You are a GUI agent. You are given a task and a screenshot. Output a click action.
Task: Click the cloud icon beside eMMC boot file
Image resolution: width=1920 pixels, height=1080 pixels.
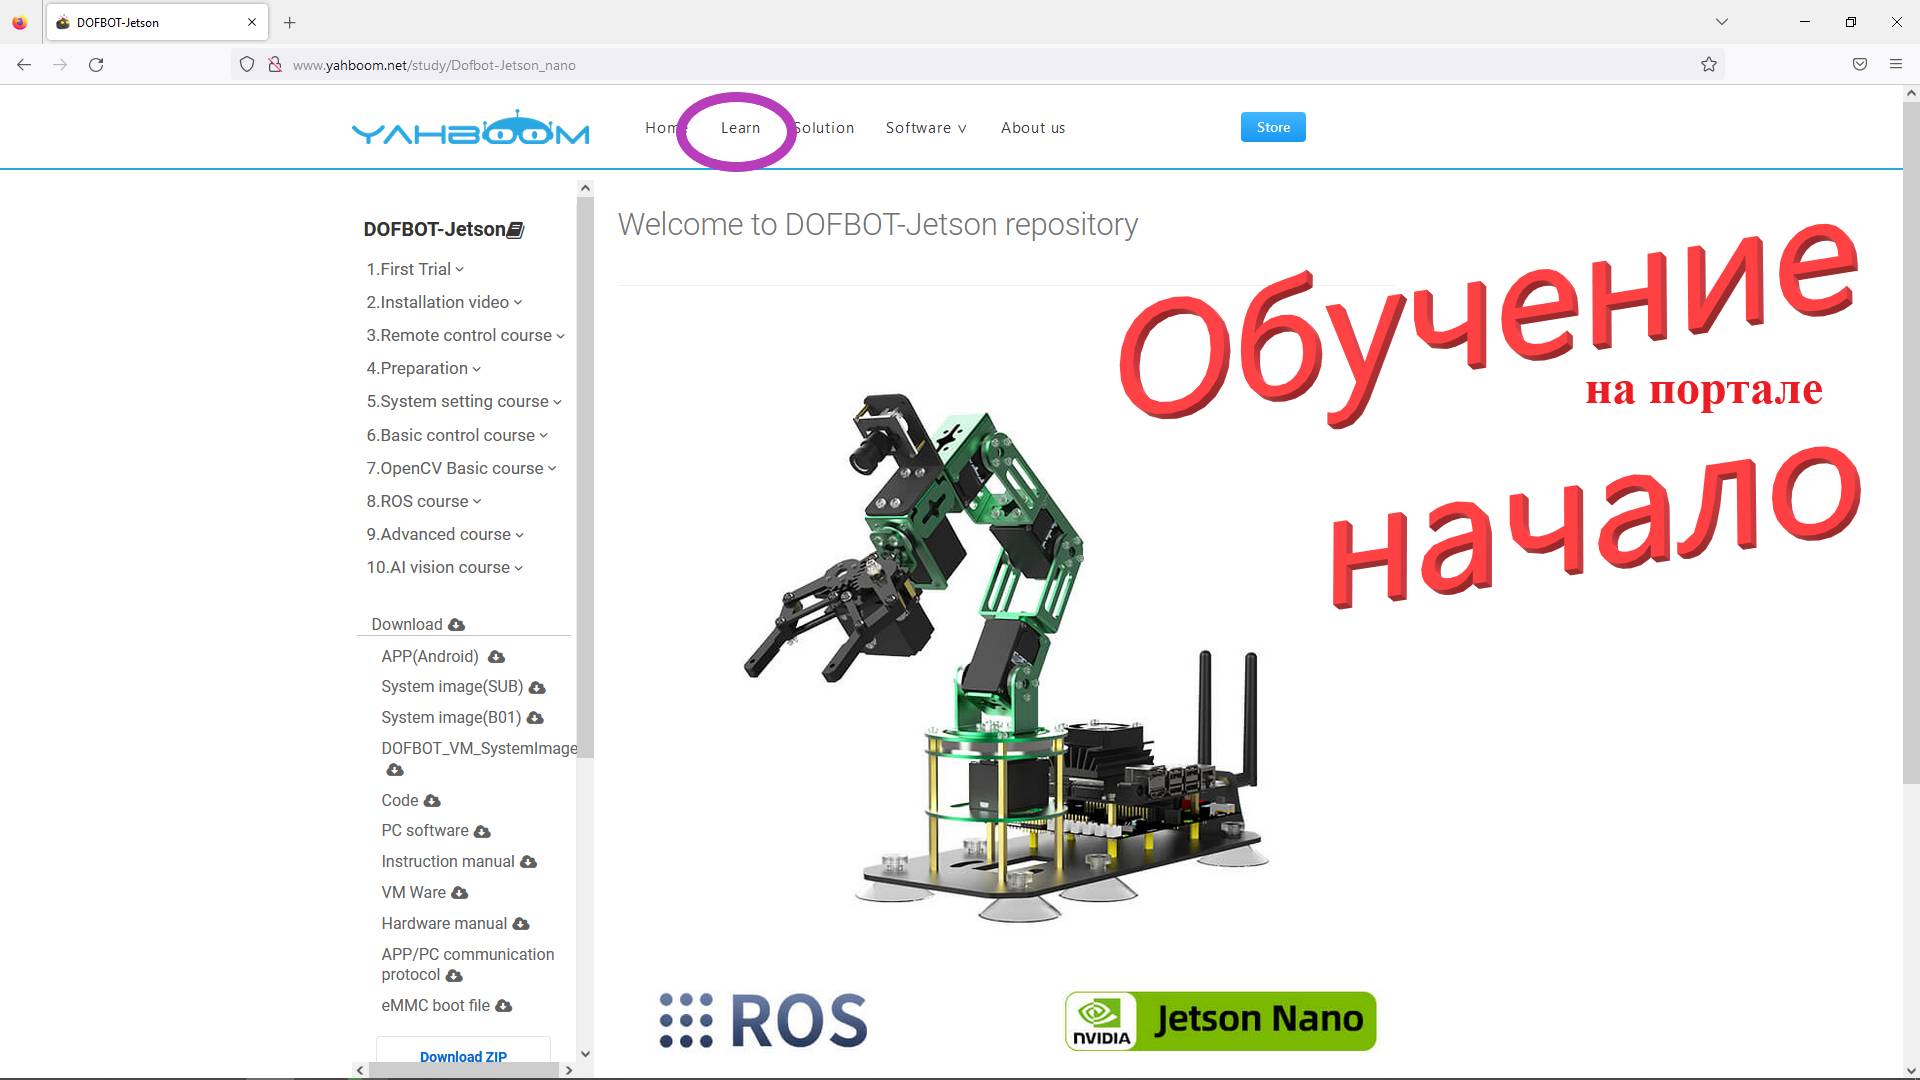[x=504, y=1006]
